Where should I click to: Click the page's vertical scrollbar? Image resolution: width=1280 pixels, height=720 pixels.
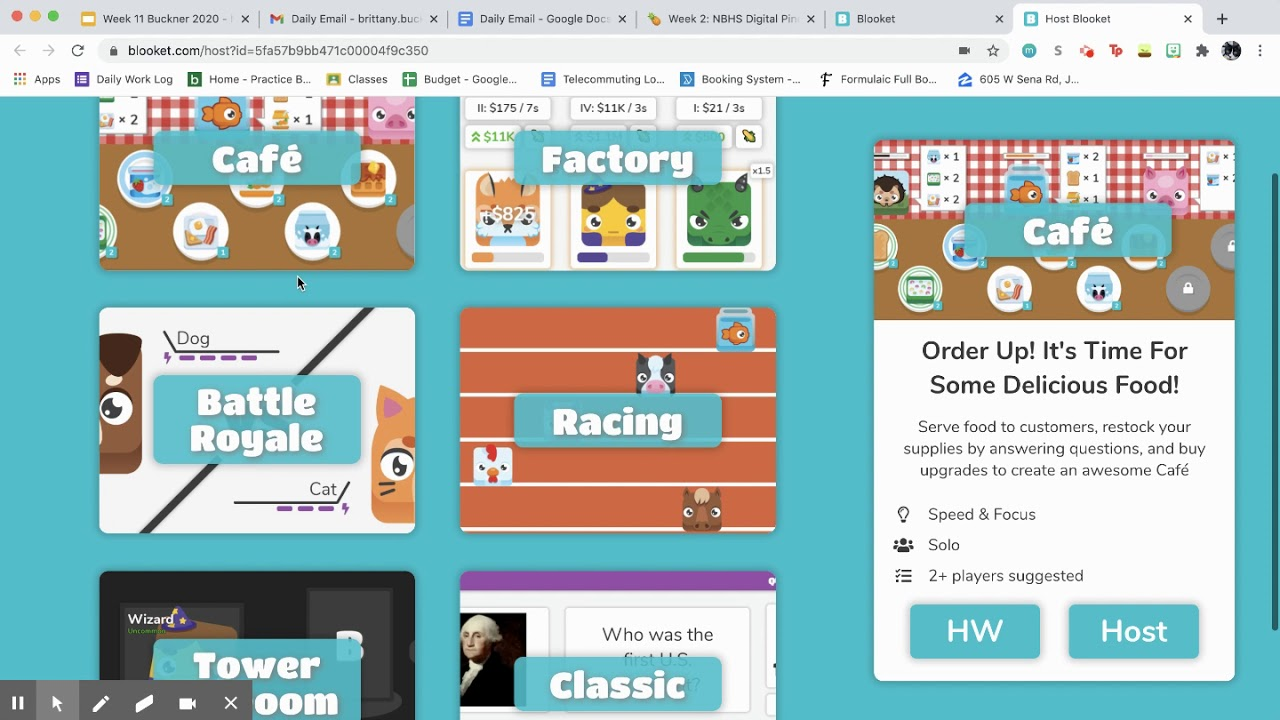(1274, 400)
